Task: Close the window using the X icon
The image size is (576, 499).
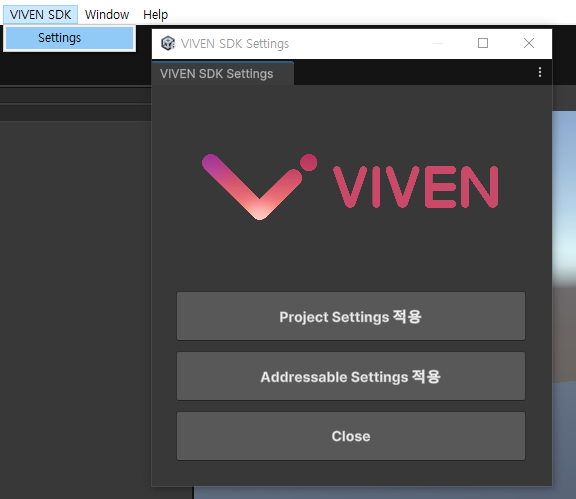Action: (529, 43)
